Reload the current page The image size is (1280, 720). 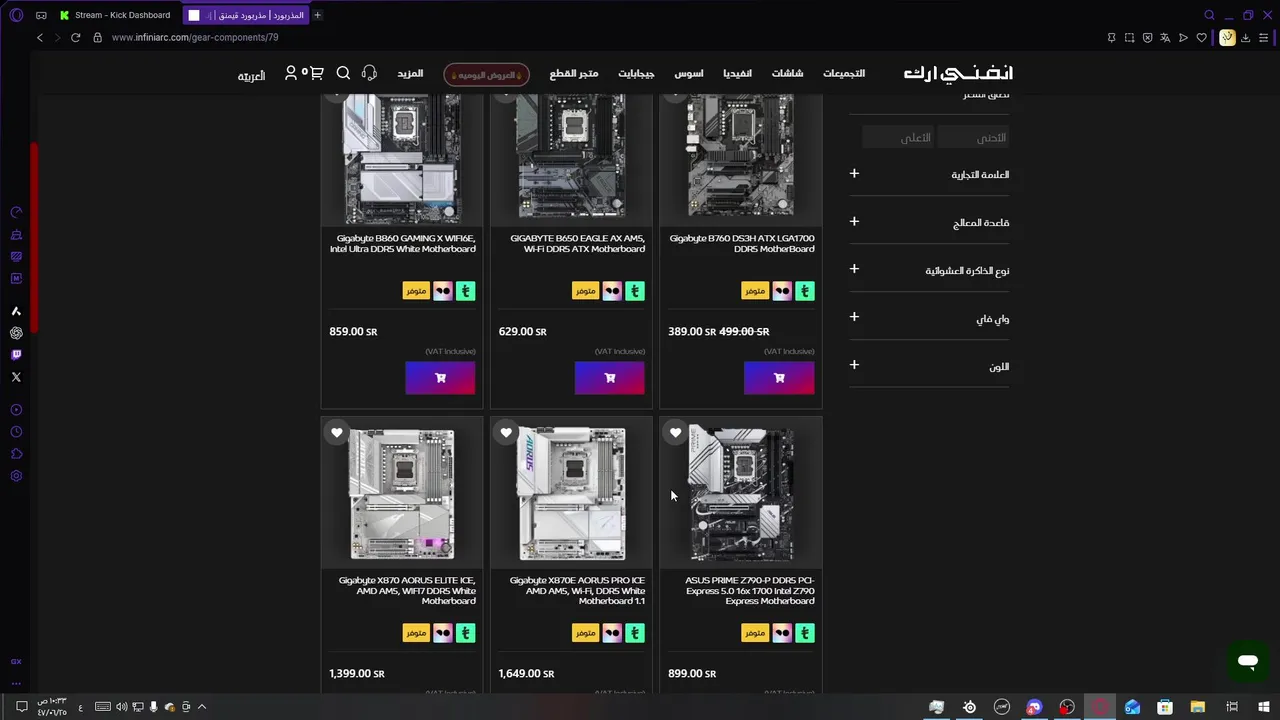[75, 37]
